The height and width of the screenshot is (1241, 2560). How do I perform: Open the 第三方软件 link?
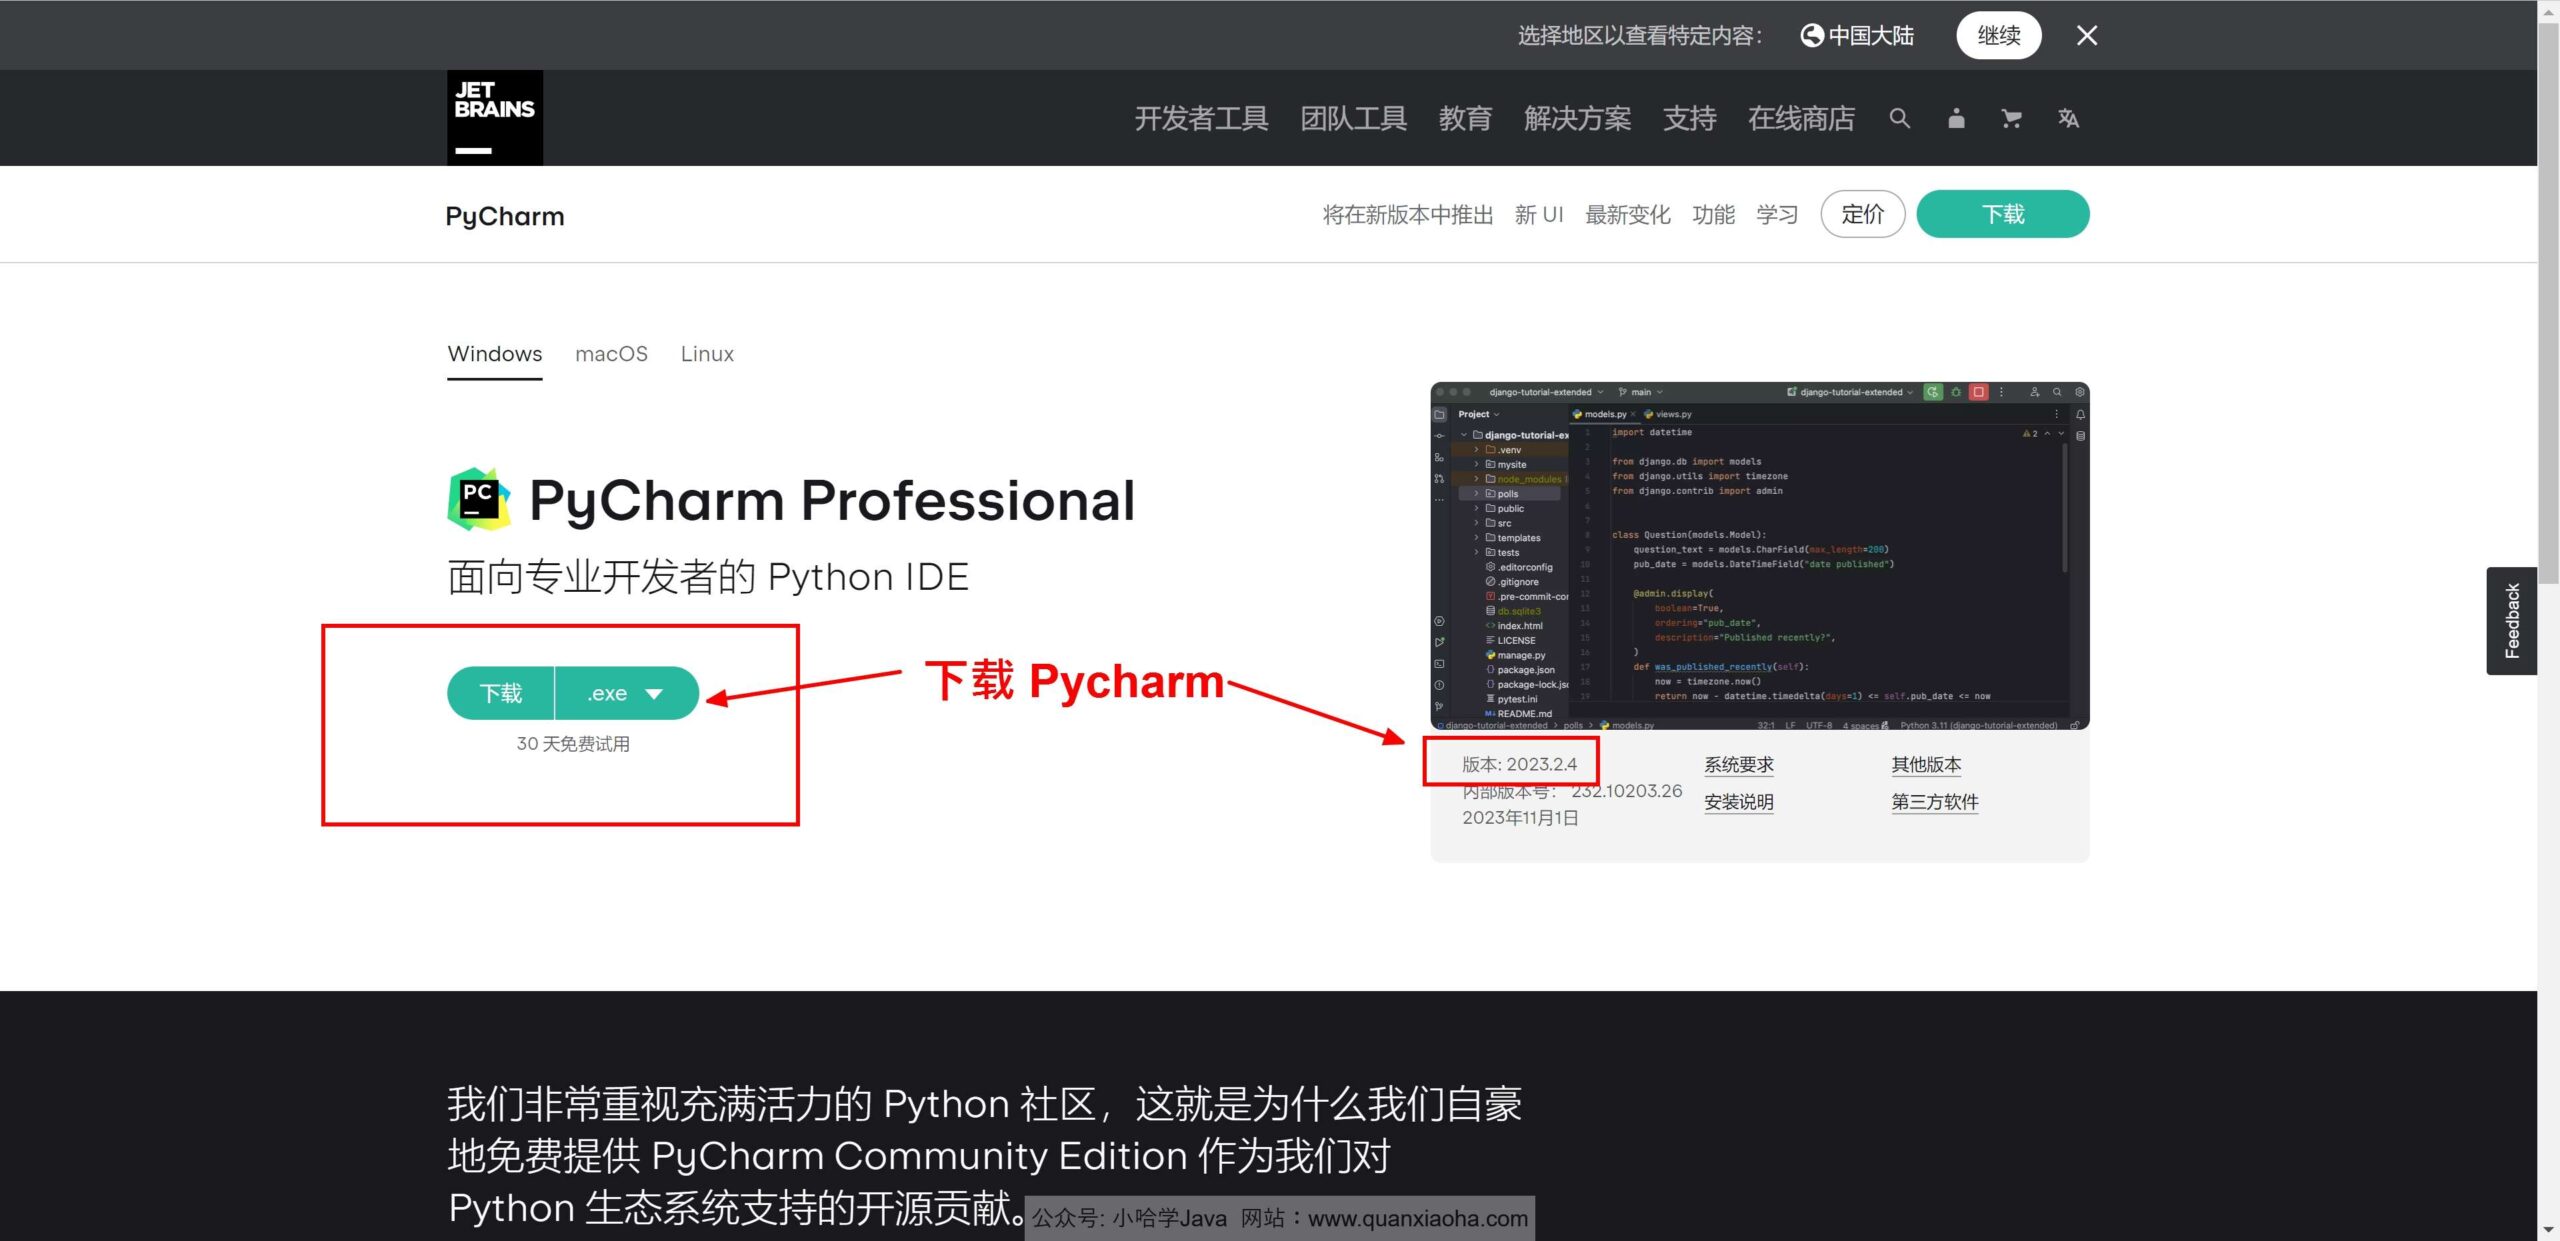tap(1935, 802)
